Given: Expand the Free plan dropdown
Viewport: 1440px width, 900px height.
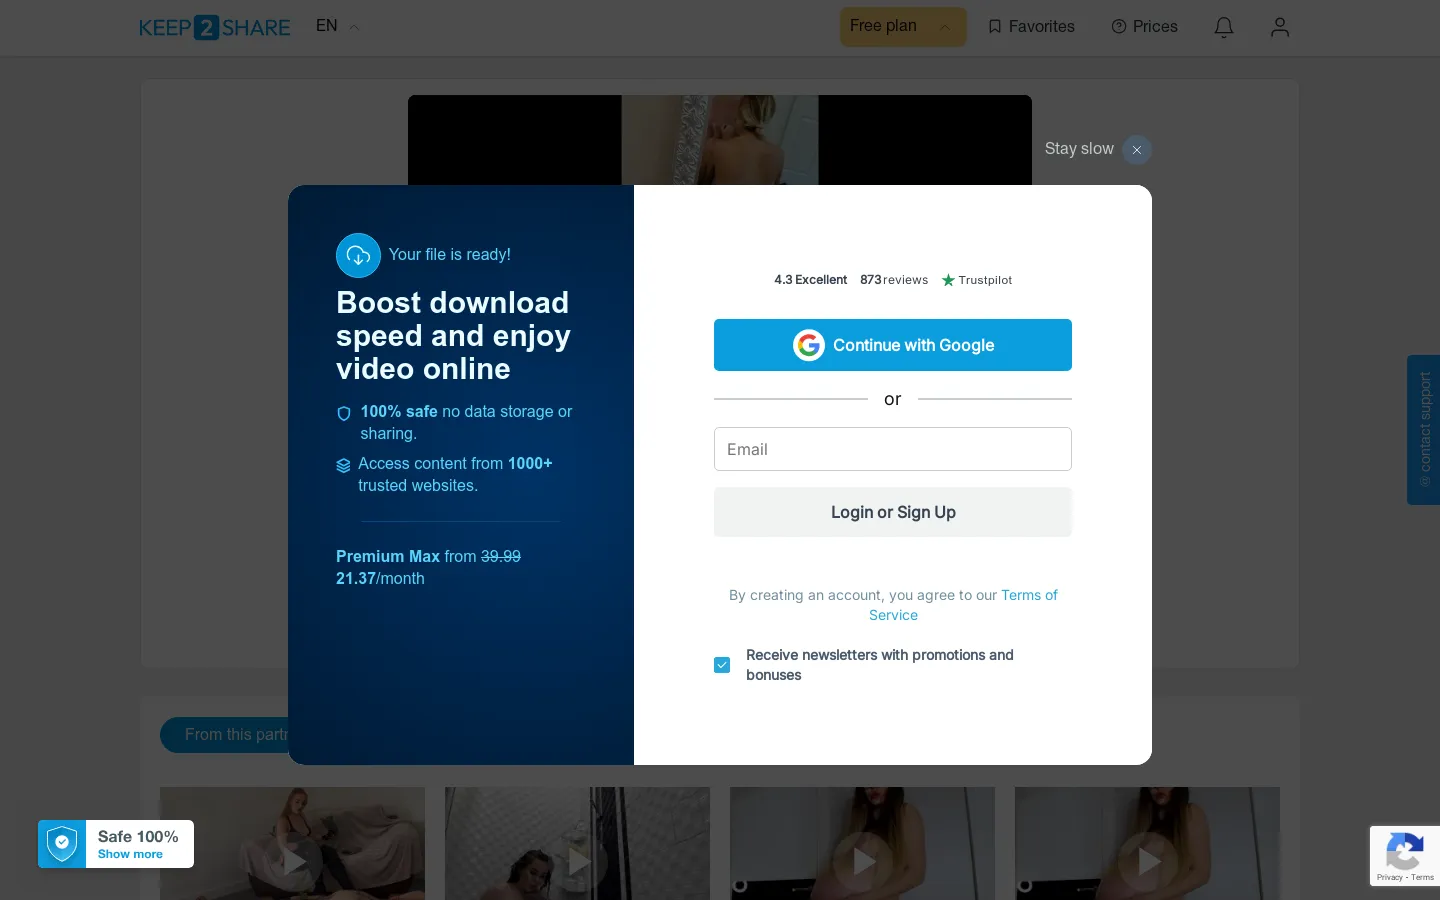Looking at the screenshot, I should click(x=903, y=27).
